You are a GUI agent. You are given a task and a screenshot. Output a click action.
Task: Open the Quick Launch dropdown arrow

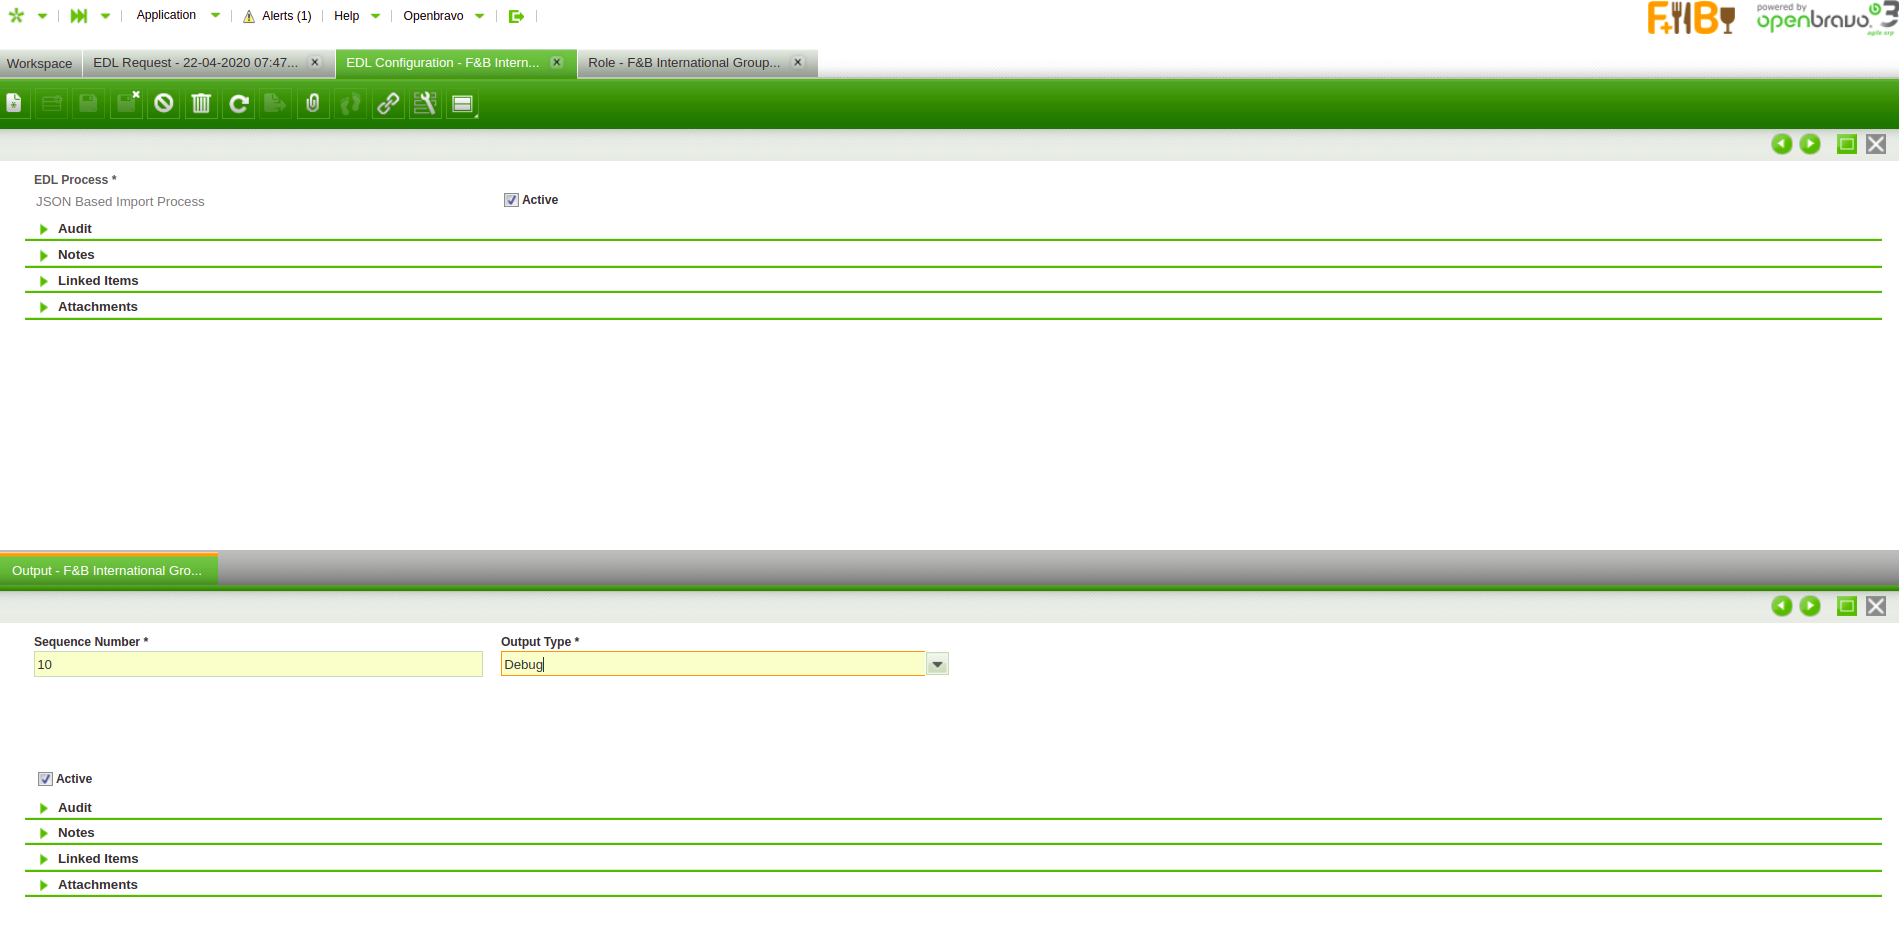[x=105, y=16]
